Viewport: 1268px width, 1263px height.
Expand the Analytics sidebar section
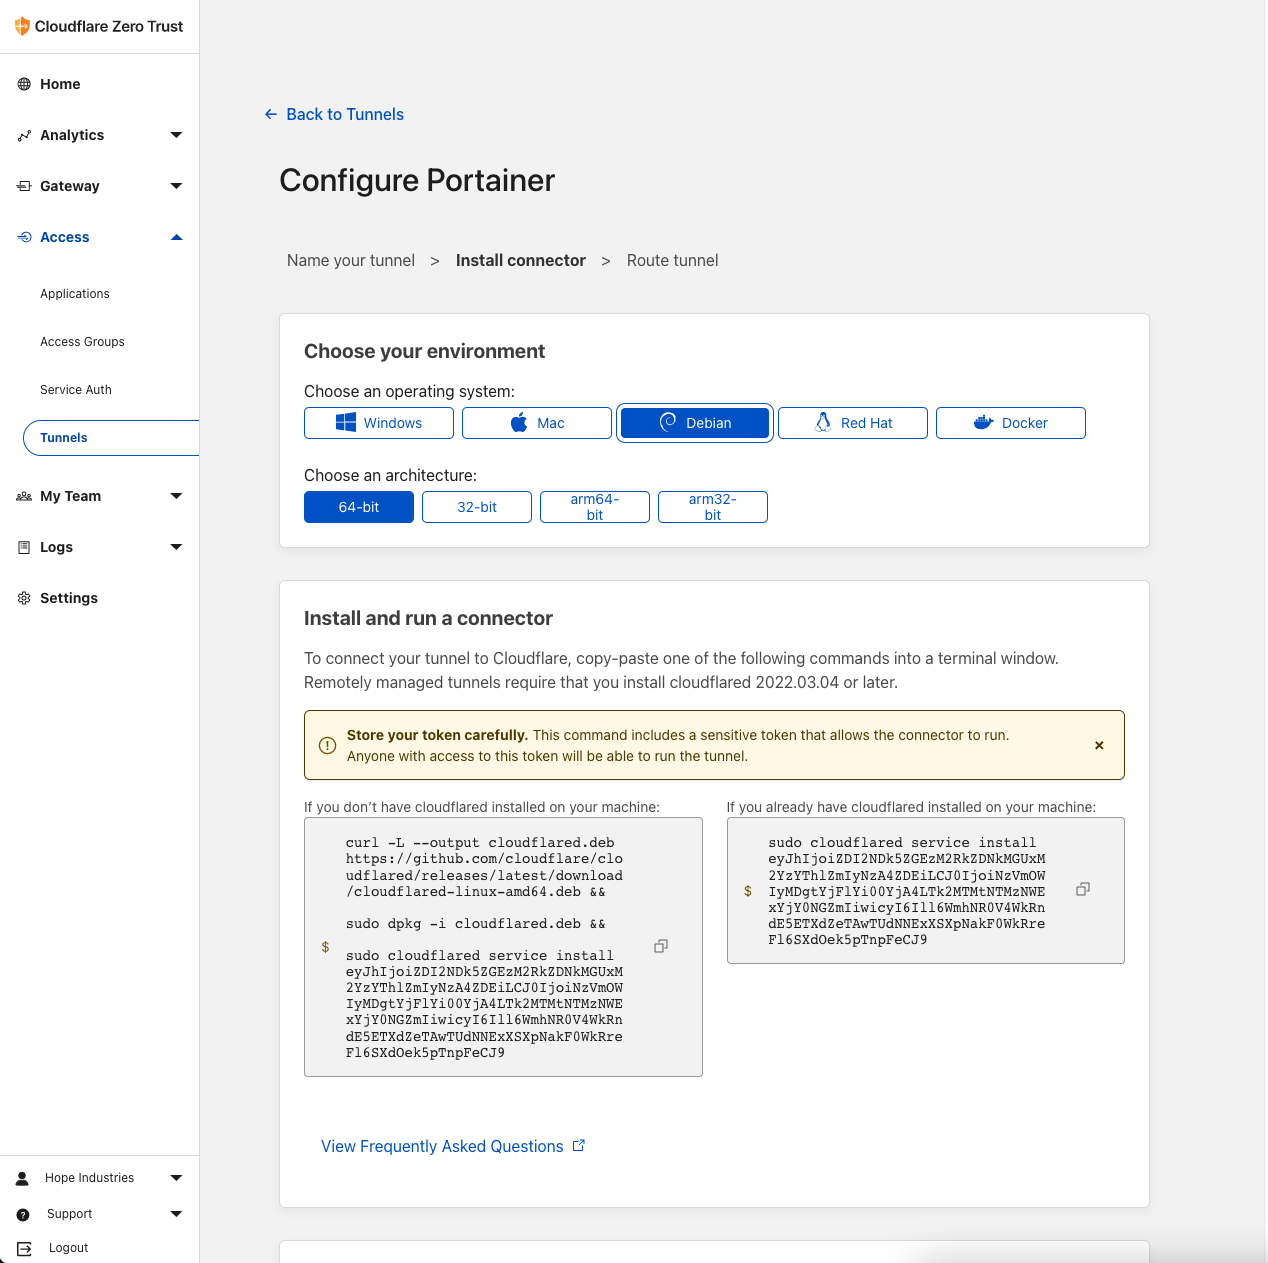tap(176, 135)
